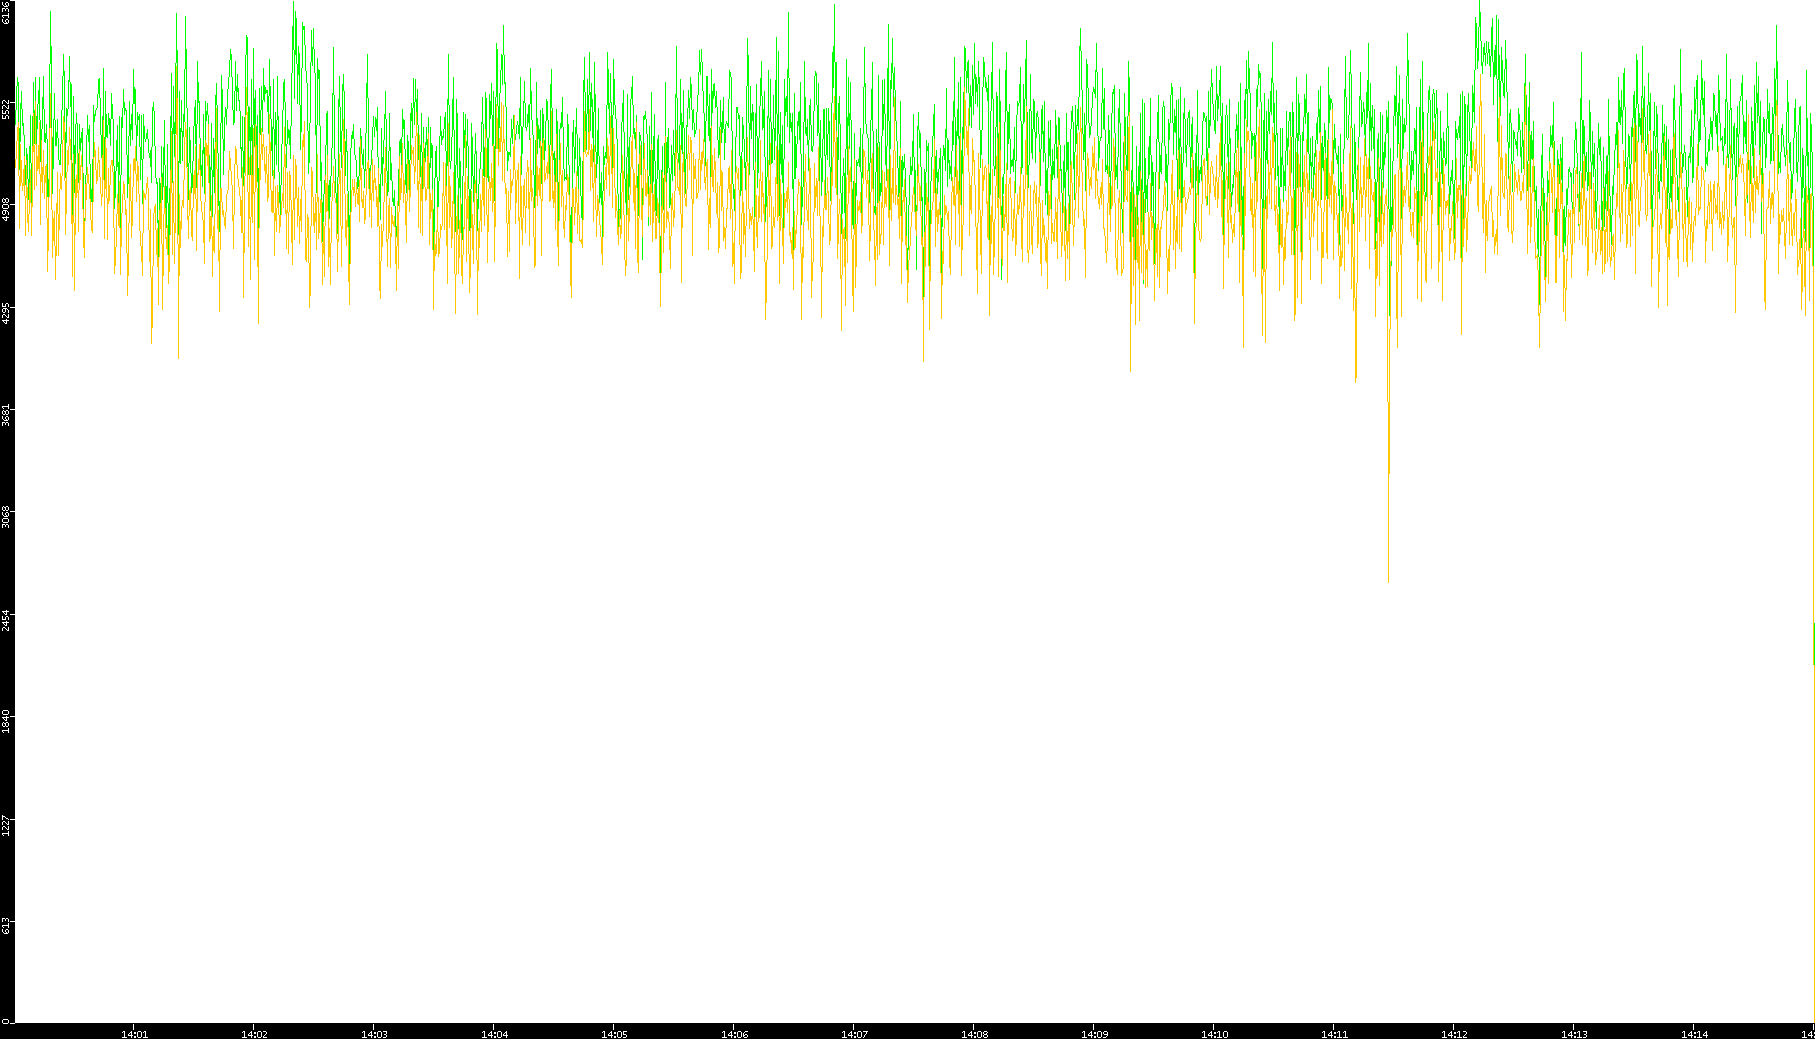Select the 613 y-axis value label
1815x1039 pixels.
pos(6,925)
